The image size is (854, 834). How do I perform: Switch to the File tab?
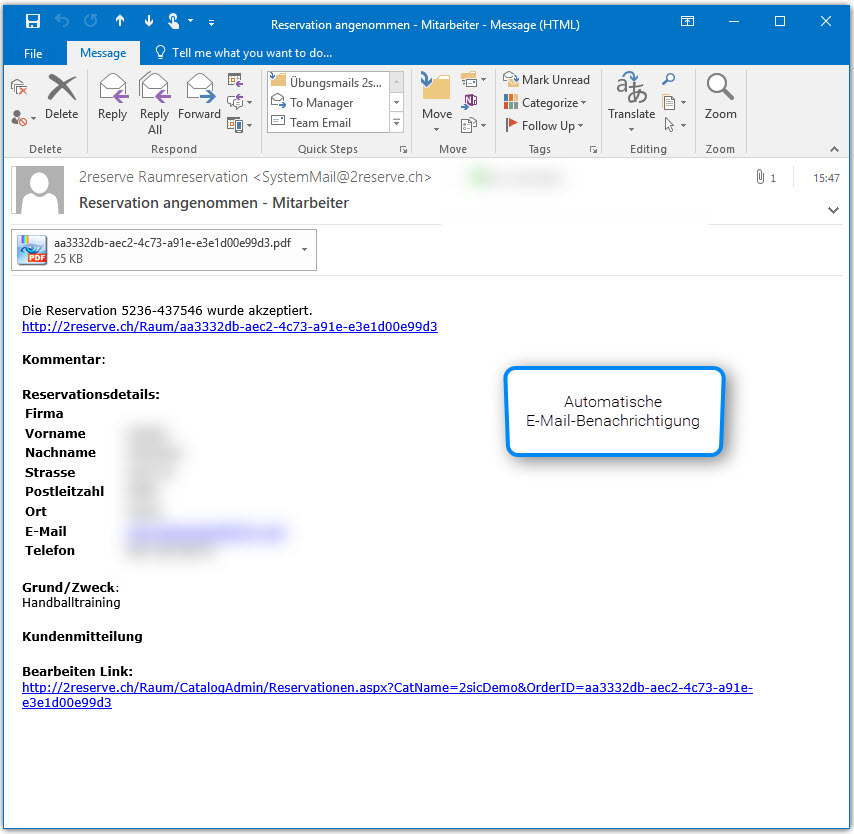coord(33,52)
